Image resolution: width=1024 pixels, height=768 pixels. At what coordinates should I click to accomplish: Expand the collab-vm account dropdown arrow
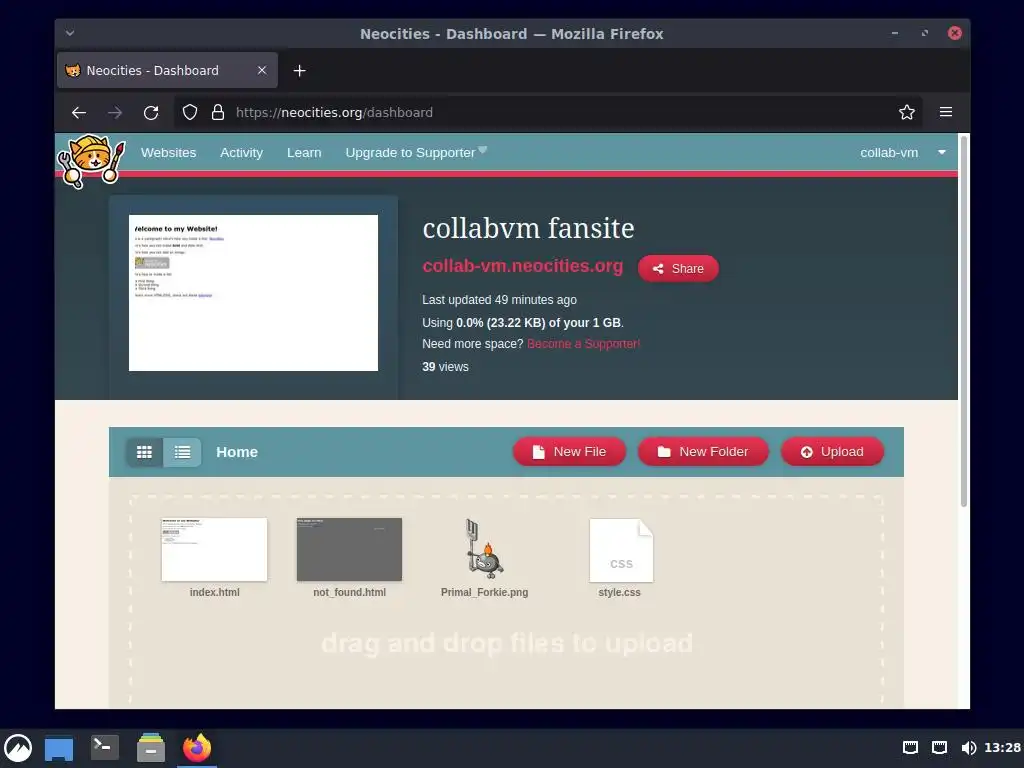click(942, 152)
